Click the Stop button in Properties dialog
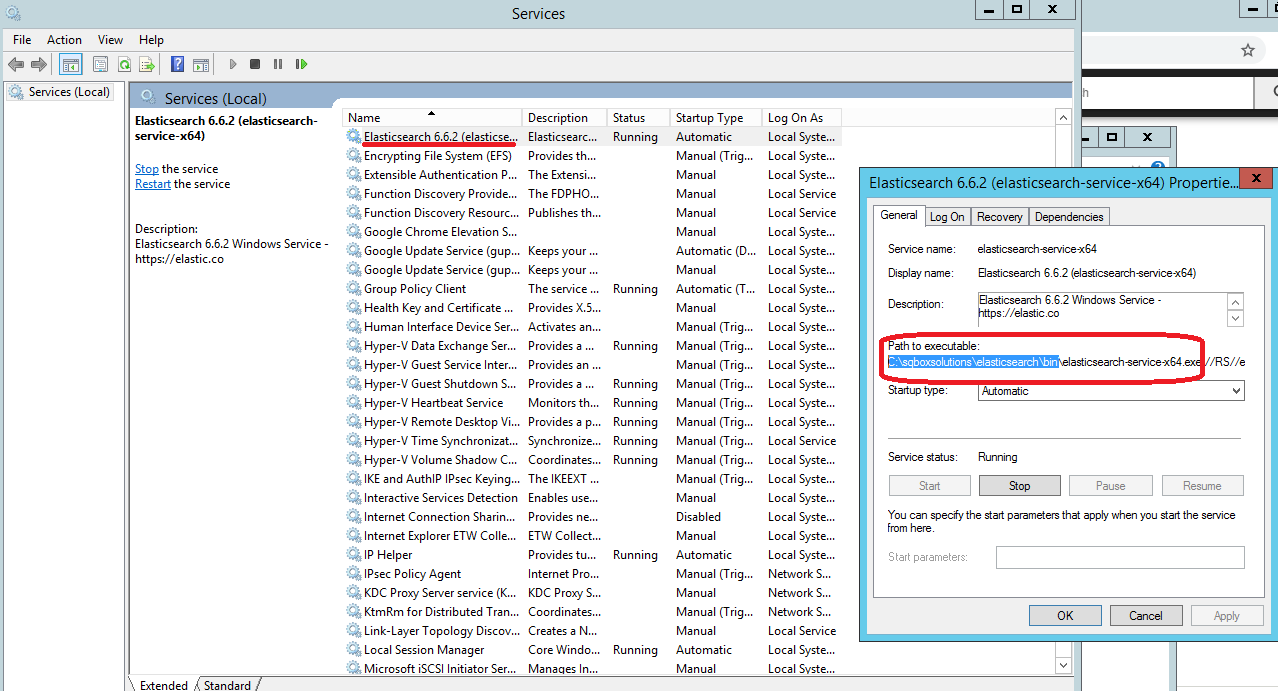The image size is (1278, 691). [1019, 486]
